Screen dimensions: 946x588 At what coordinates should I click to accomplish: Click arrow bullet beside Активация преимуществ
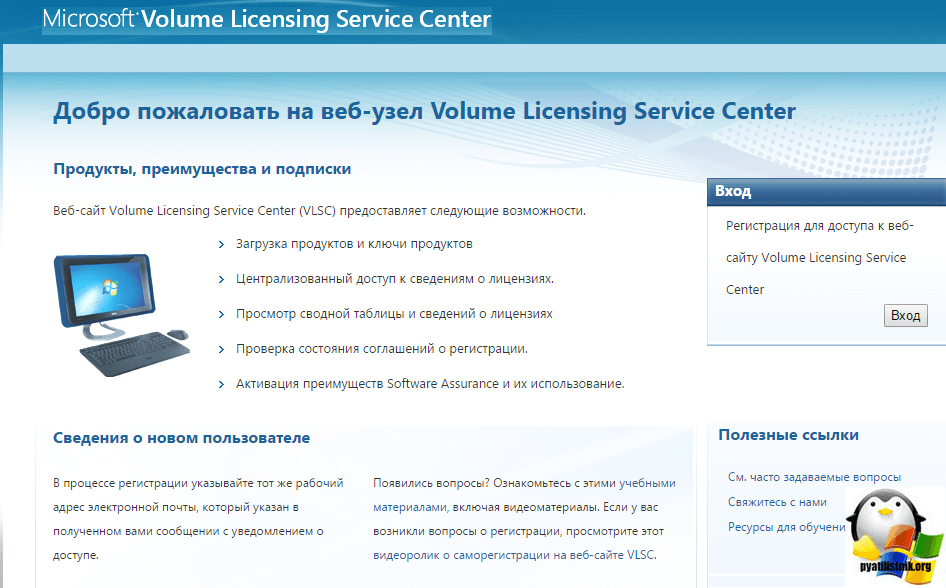pyautogui.click(x=221, y=384)
